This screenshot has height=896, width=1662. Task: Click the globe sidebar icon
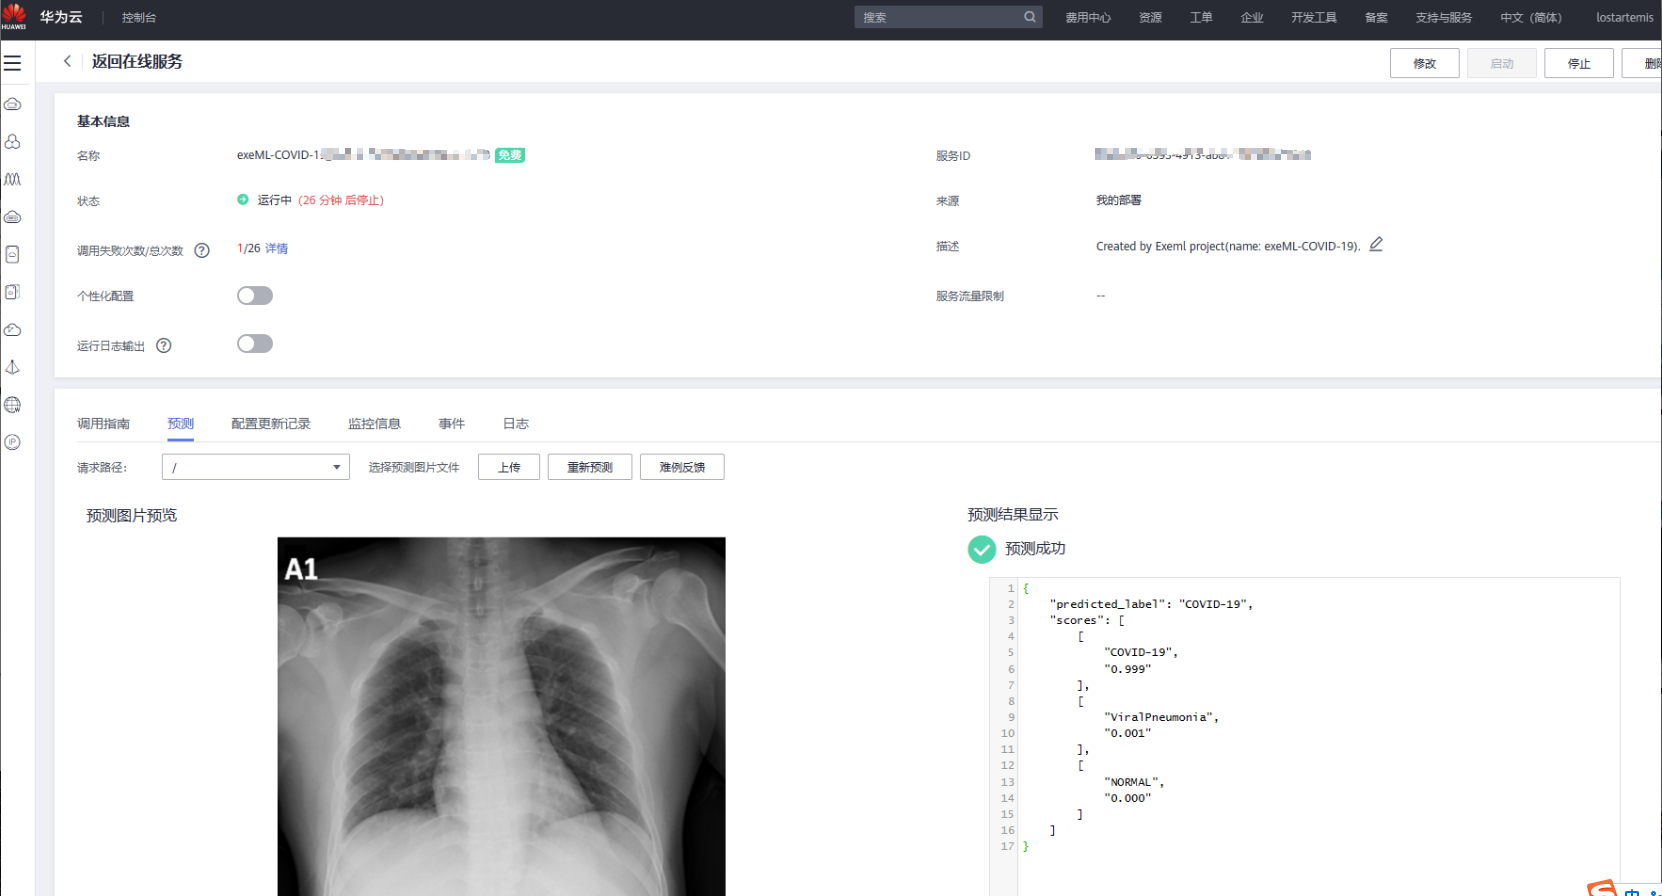coord(12,405)
